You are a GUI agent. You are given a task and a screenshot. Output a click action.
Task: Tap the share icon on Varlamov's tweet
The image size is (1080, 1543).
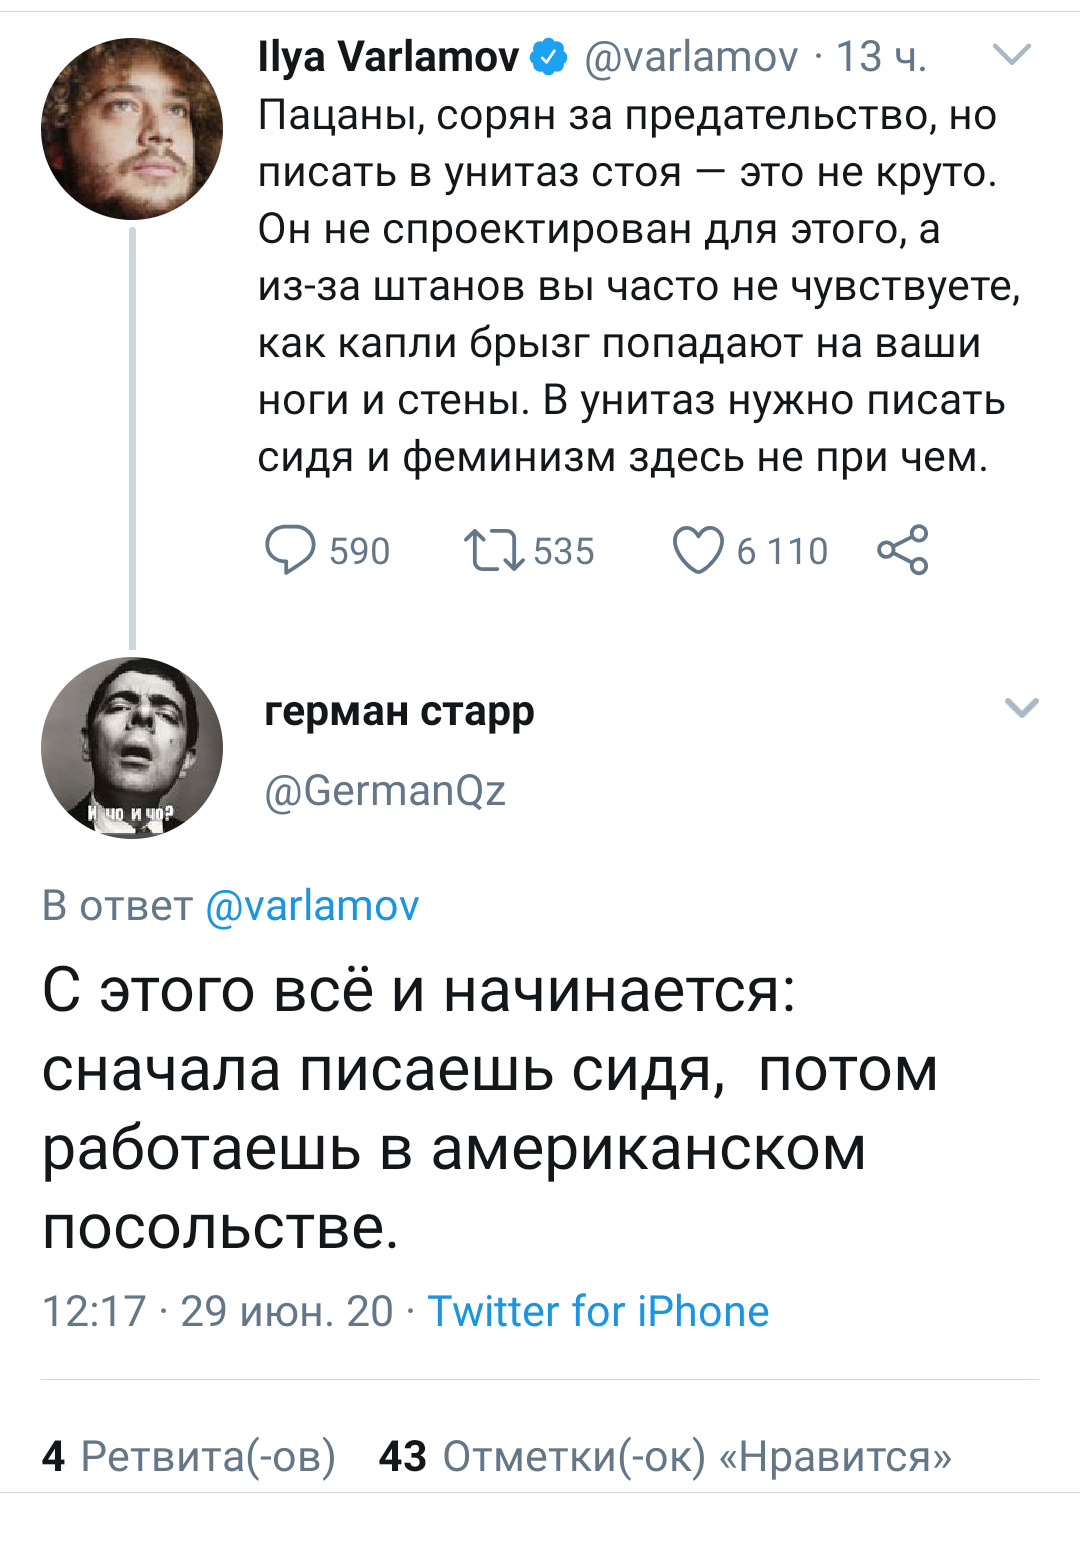[x=903, y=550]
